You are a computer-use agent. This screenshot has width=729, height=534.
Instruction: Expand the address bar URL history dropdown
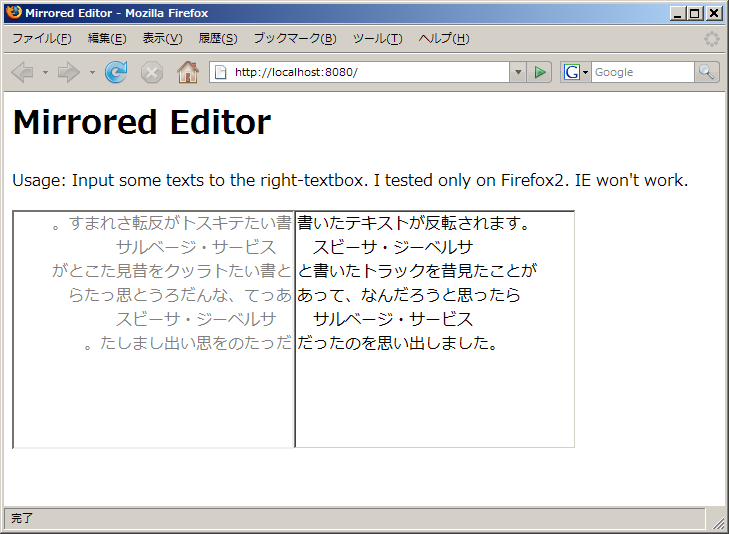(518, 73)
